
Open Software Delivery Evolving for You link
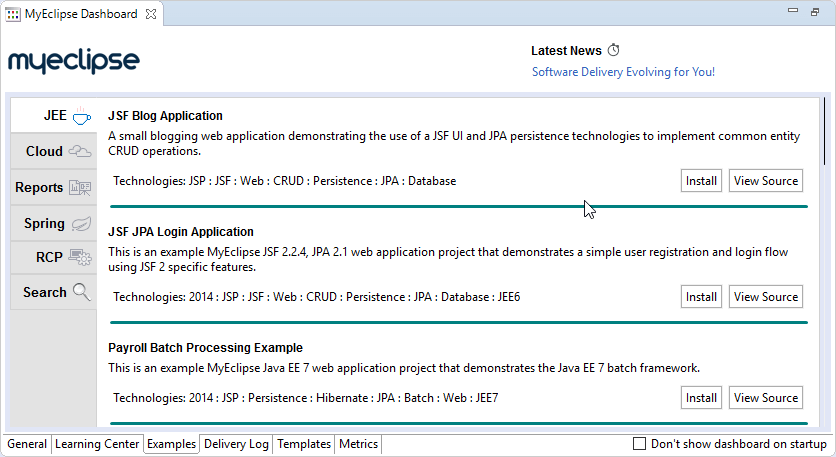point(623,72)
